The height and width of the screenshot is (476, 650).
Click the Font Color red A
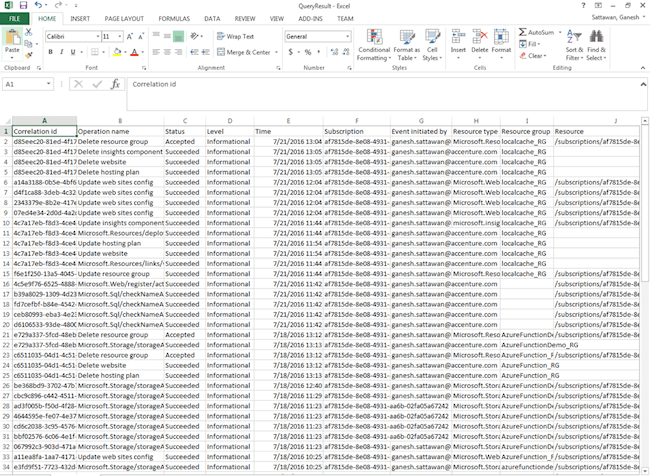tap(134, 52)
